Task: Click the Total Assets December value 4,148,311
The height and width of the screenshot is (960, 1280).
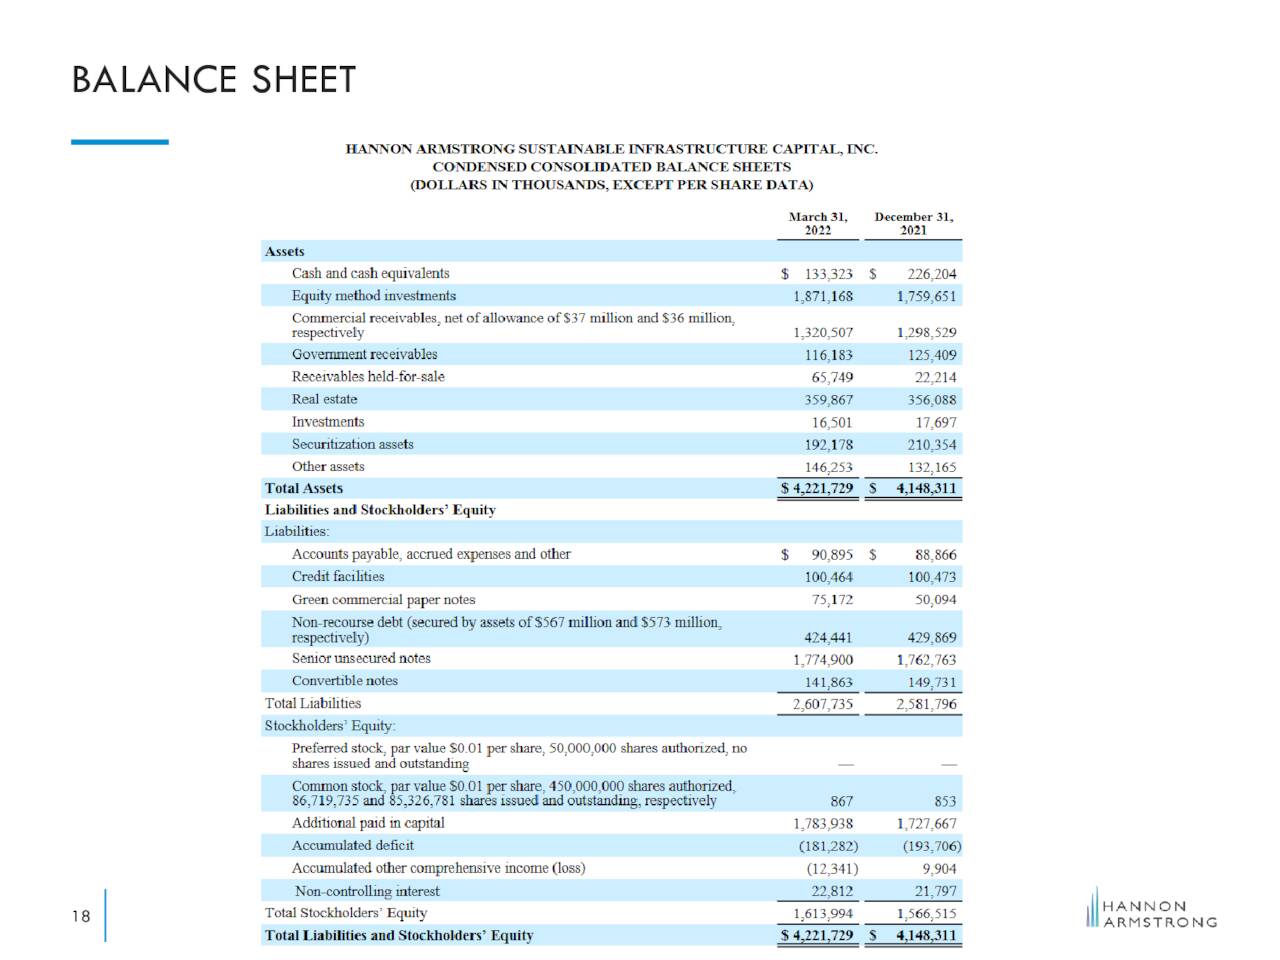Action: tap(926, 489)
